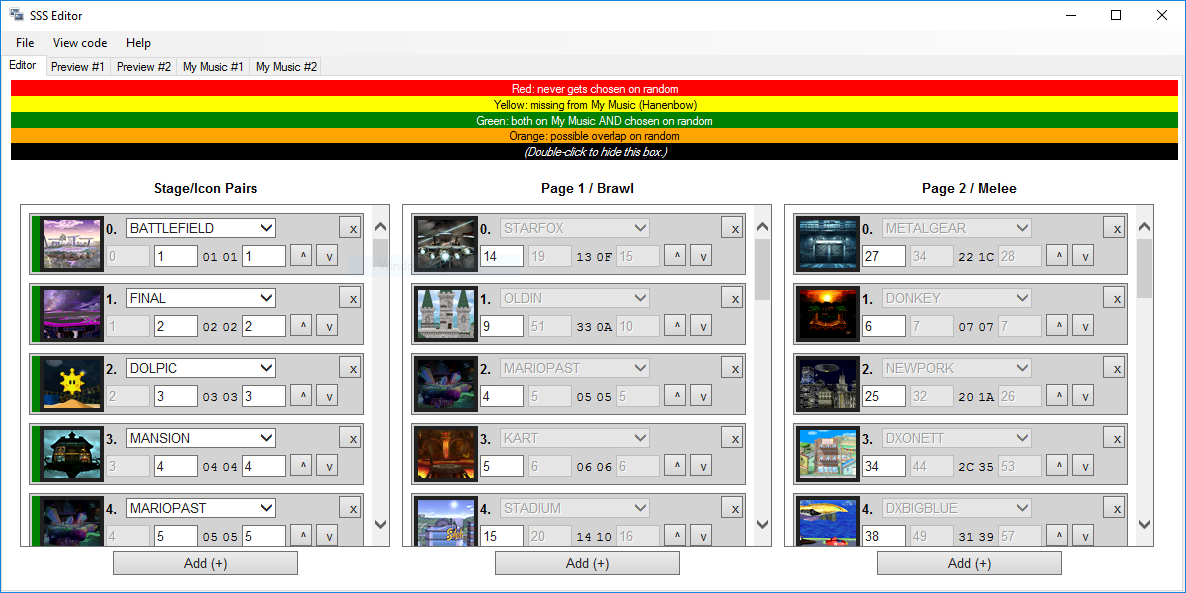This screenshot has width=1186, height=593.
Task: Switch to the My Music #1 tab
Action: [x=213, y=67]
